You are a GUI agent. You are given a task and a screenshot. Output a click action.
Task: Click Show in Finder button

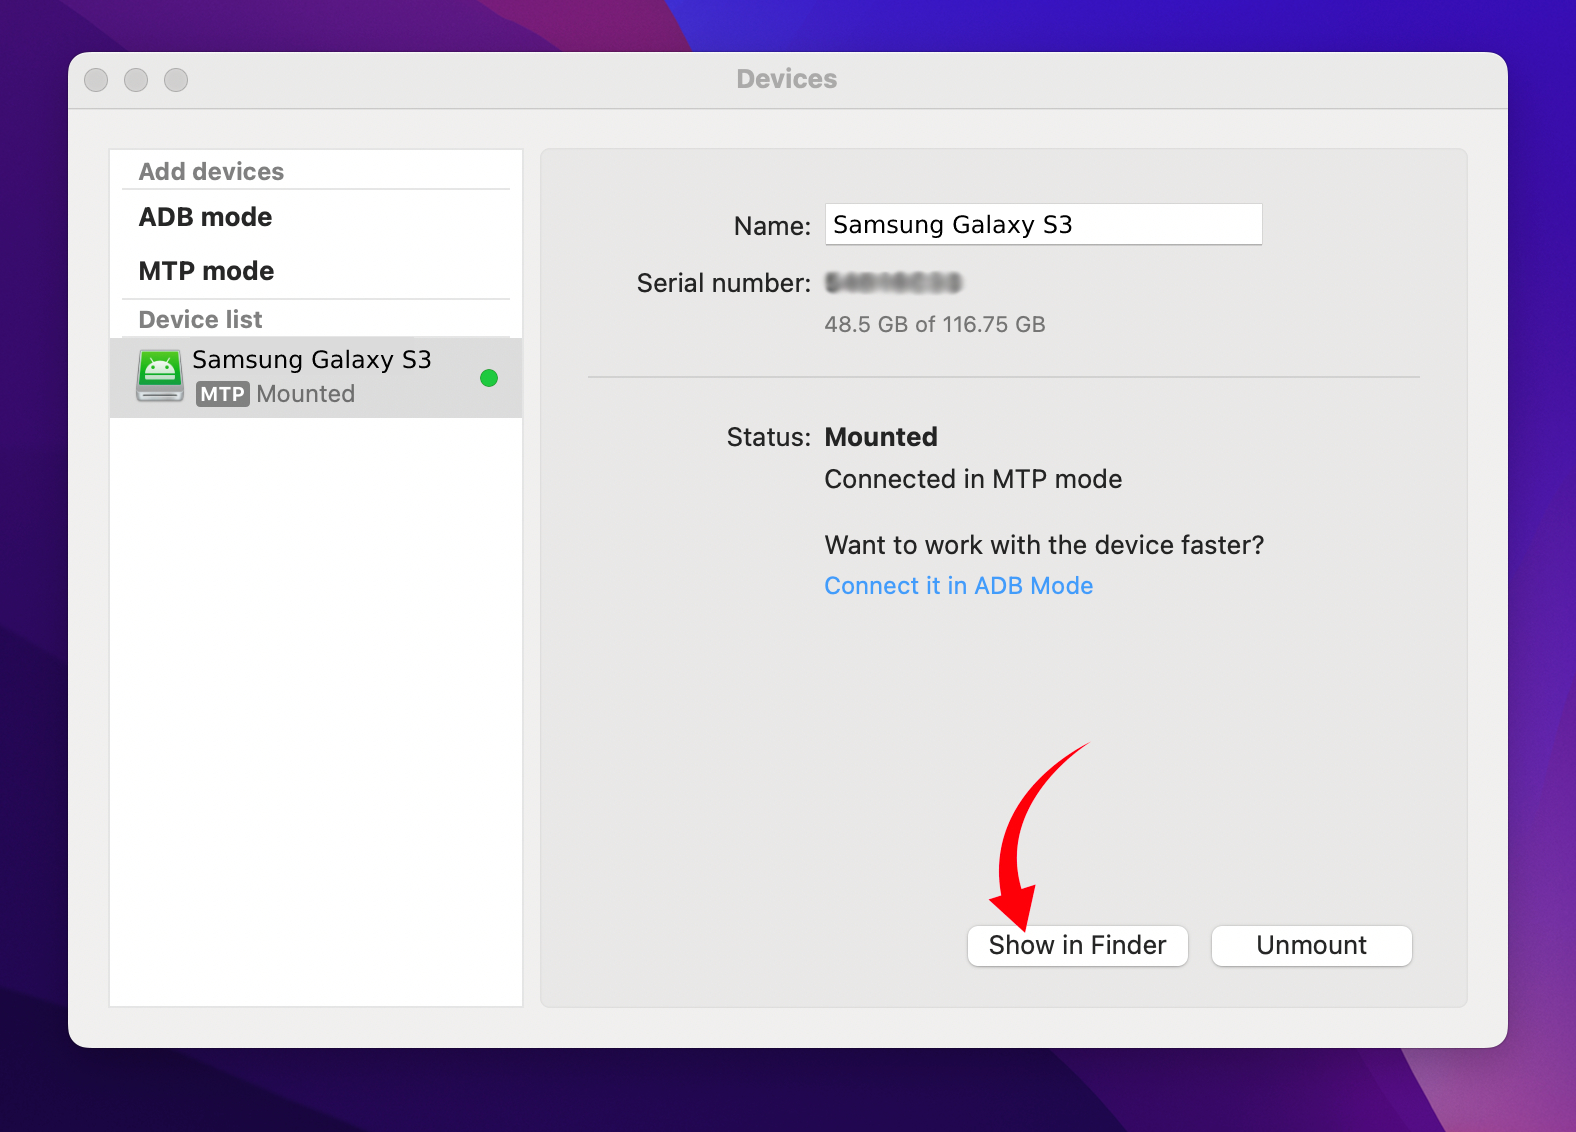[x=1077, y=945]
